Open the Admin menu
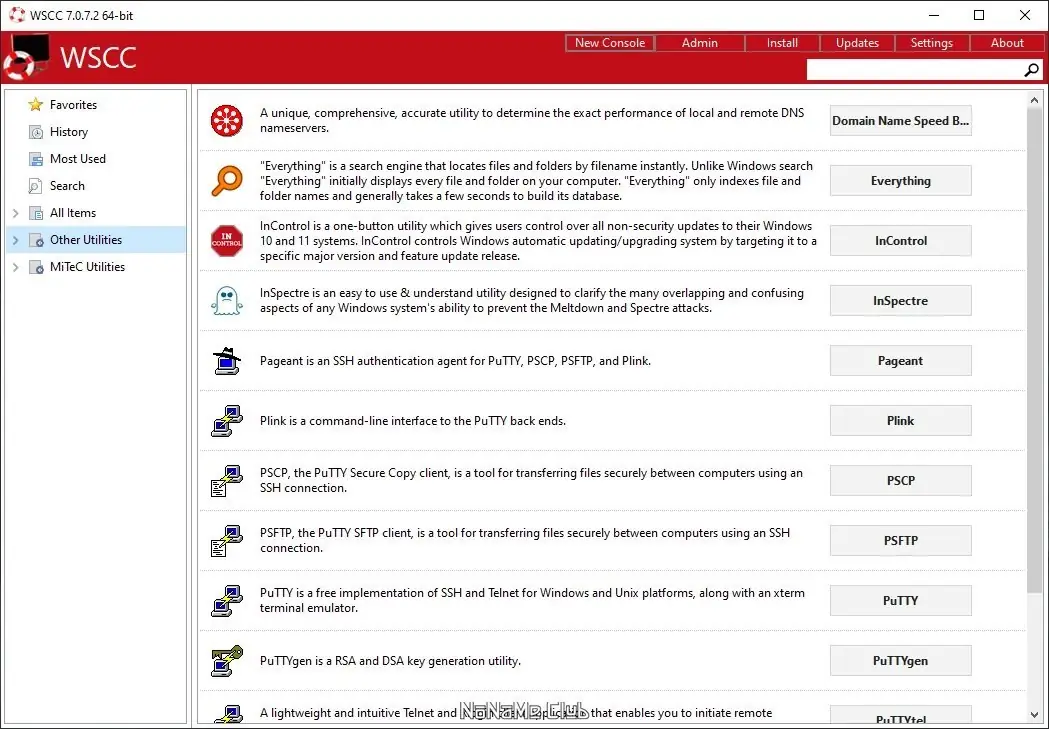The width and height of the screenshot is (1049, 729). pos(700,43)
